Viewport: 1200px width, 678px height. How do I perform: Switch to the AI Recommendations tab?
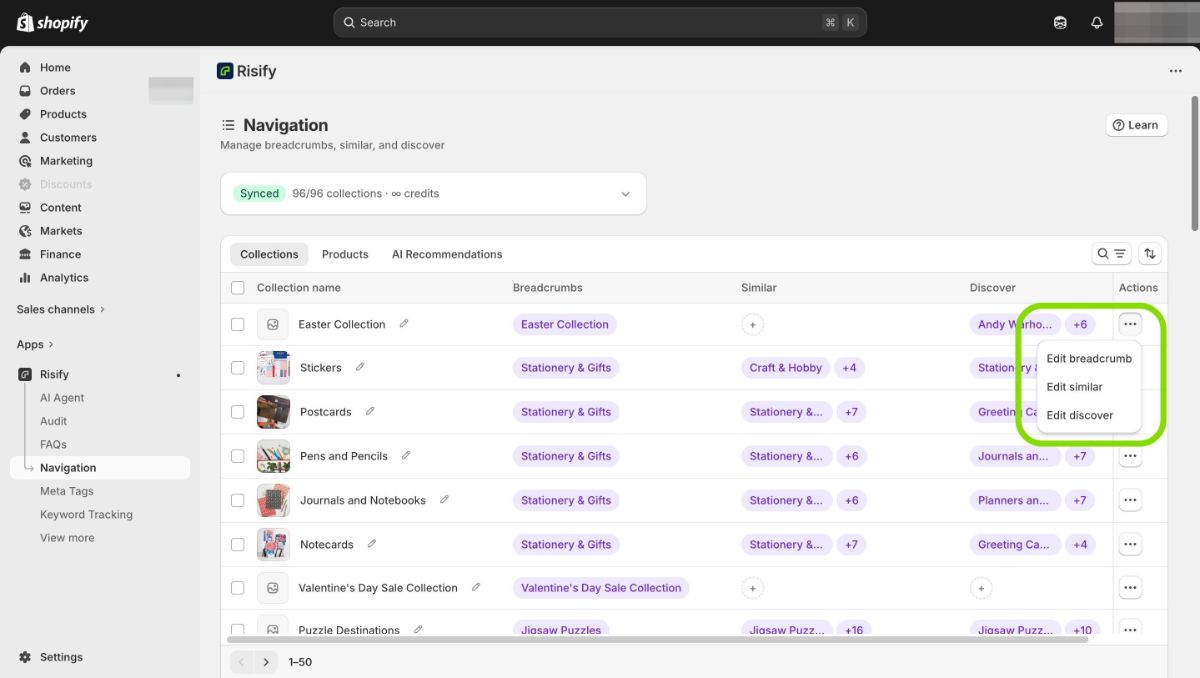pyautogui.click(x=447, y=254)
